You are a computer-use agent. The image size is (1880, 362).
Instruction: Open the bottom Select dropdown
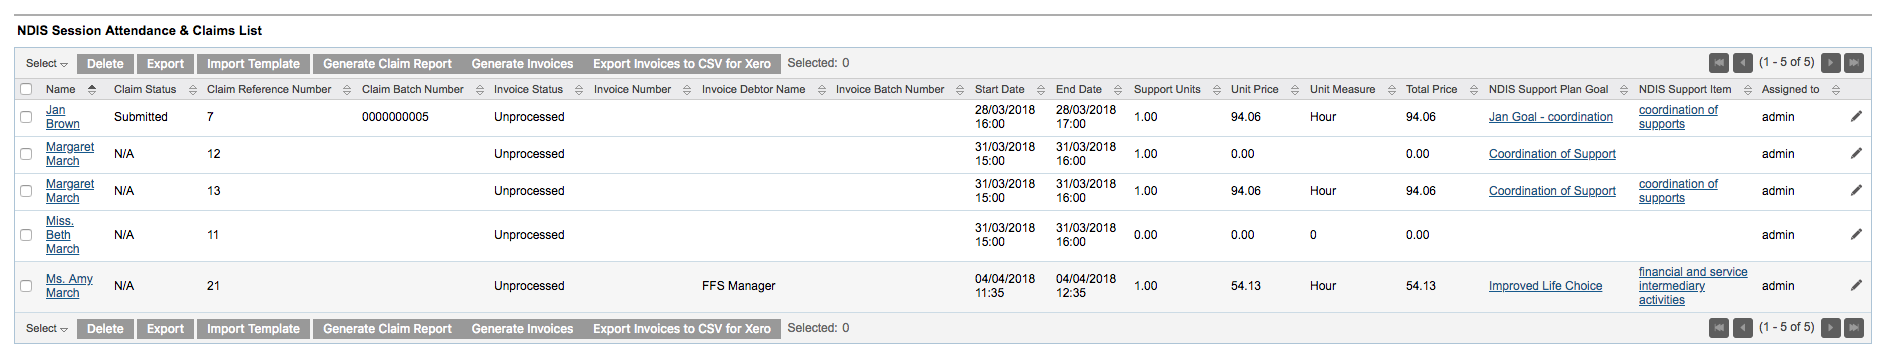coord(47,328)
